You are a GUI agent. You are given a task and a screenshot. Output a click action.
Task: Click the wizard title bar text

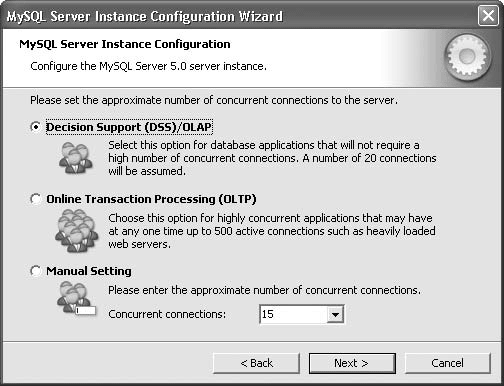click(145, 16)
